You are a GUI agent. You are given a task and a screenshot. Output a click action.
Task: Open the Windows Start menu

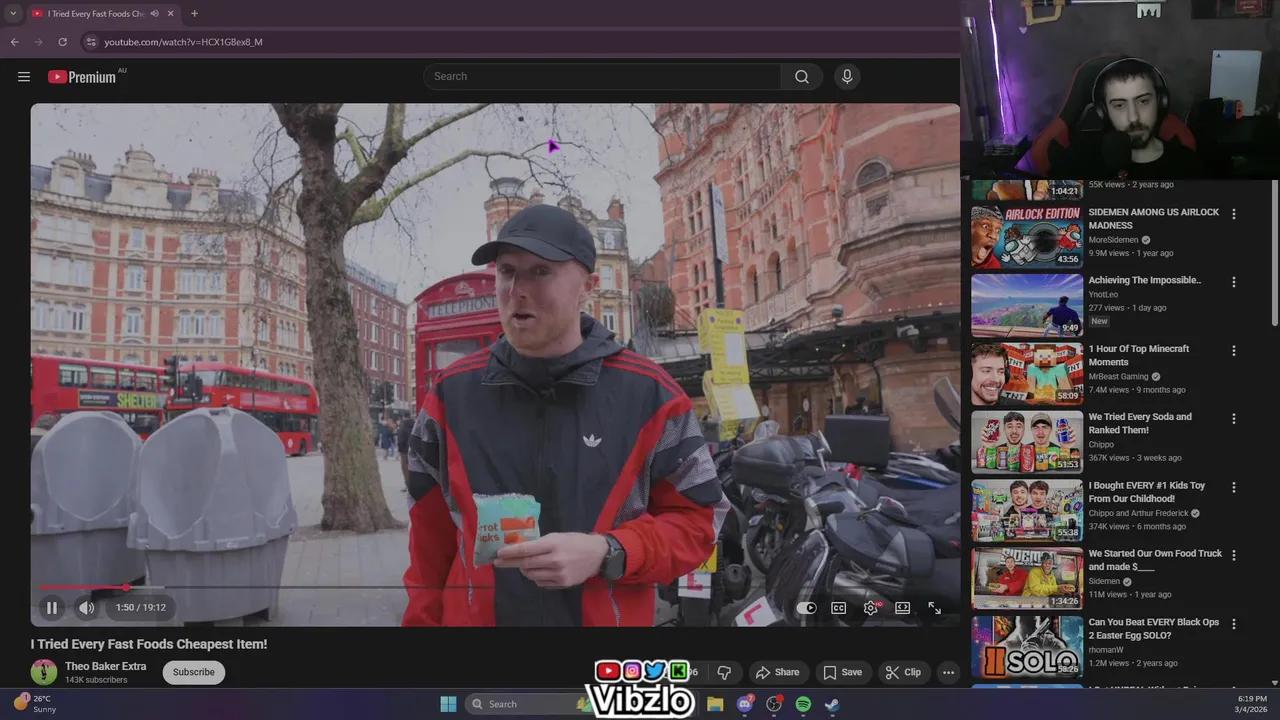coord(448,704)
